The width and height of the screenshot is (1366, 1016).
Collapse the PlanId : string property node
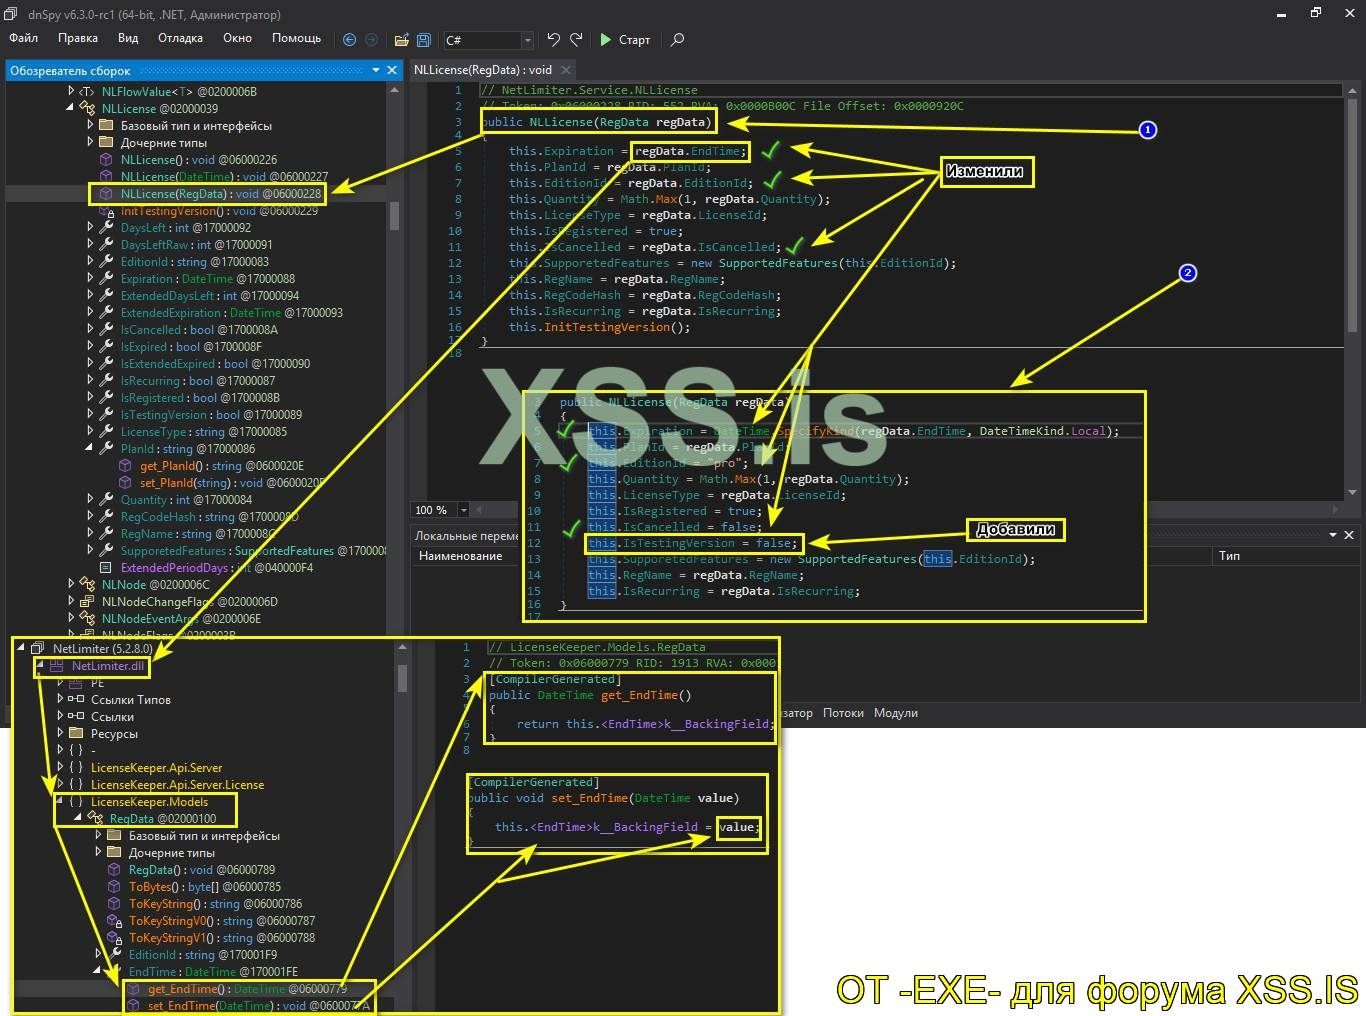click(x=90, y=449)
